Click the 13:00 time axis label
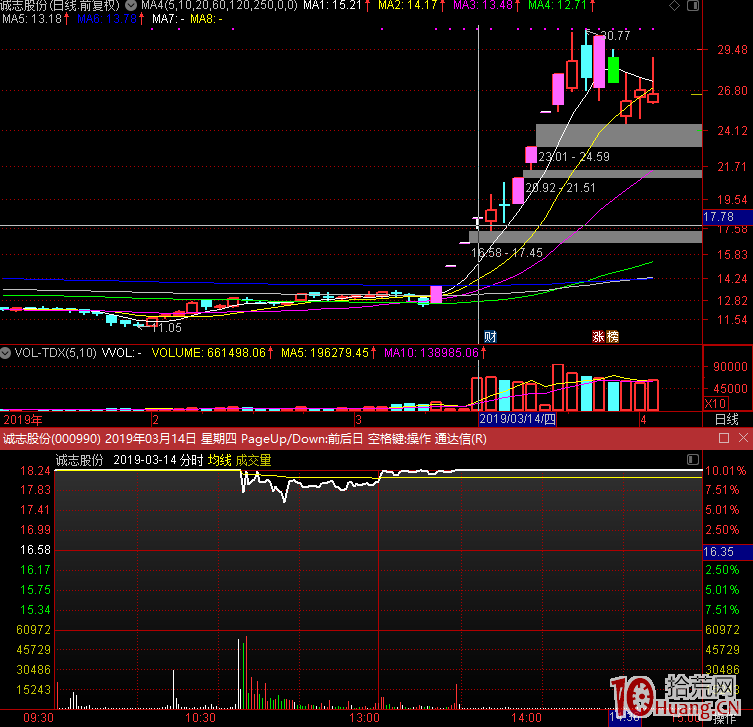 (364, 718)
